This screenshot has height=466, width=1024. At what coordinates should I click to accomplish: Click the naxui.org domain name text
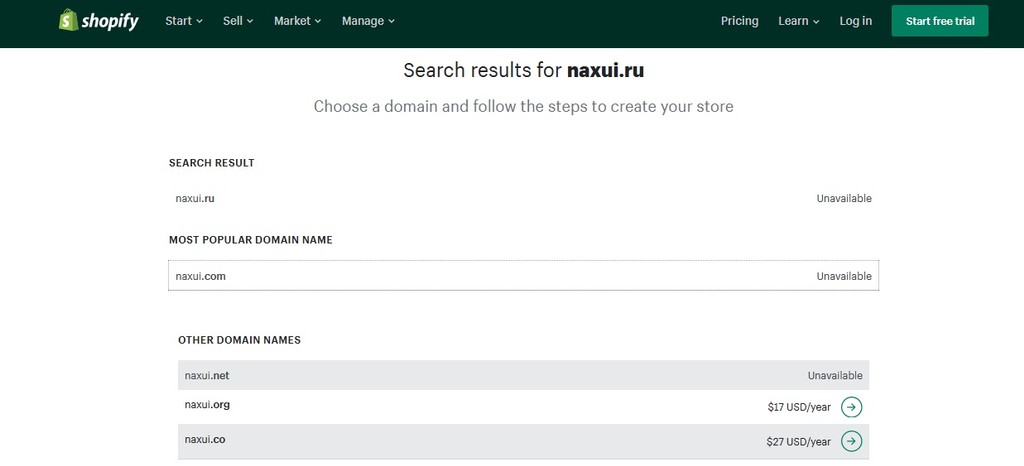(207, 405)
